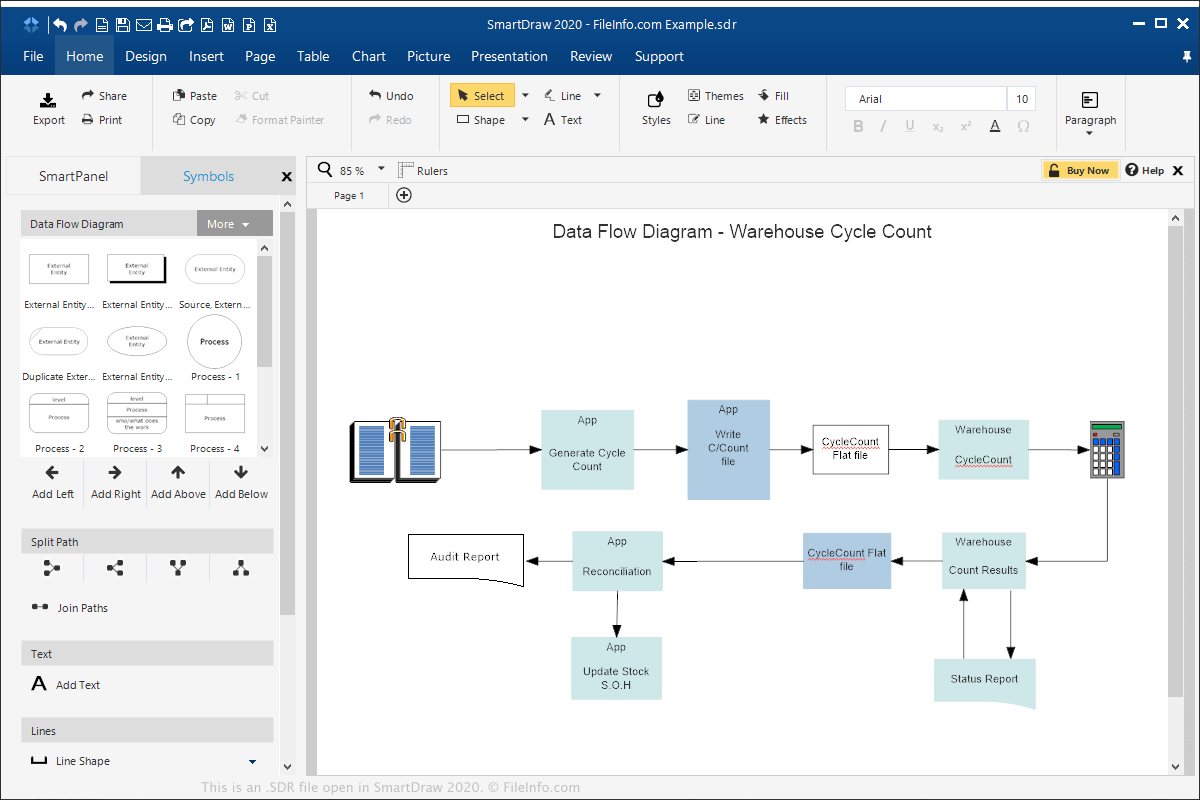Open the File menu
Image resolution: width=1200 pixels, height=800 pixels.
pos(33,56)
